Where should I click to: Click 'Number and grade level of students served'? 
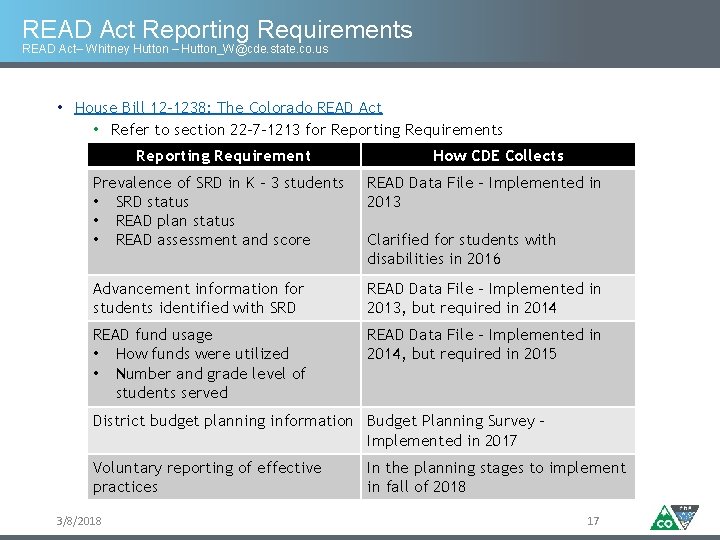[x=210, y=383]
